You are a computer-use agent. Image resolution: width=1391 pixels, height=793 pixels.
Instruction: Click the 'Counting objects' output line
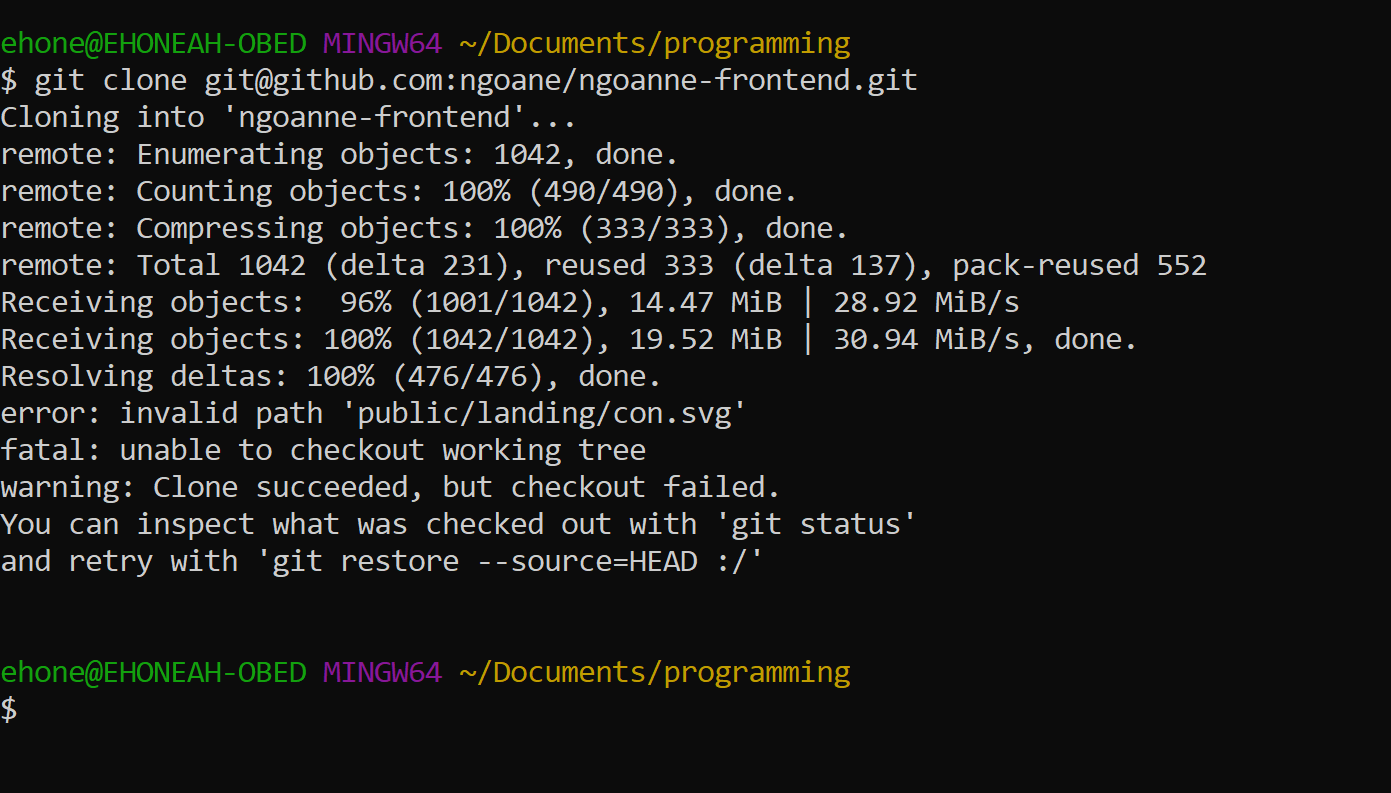coord(399,191)
